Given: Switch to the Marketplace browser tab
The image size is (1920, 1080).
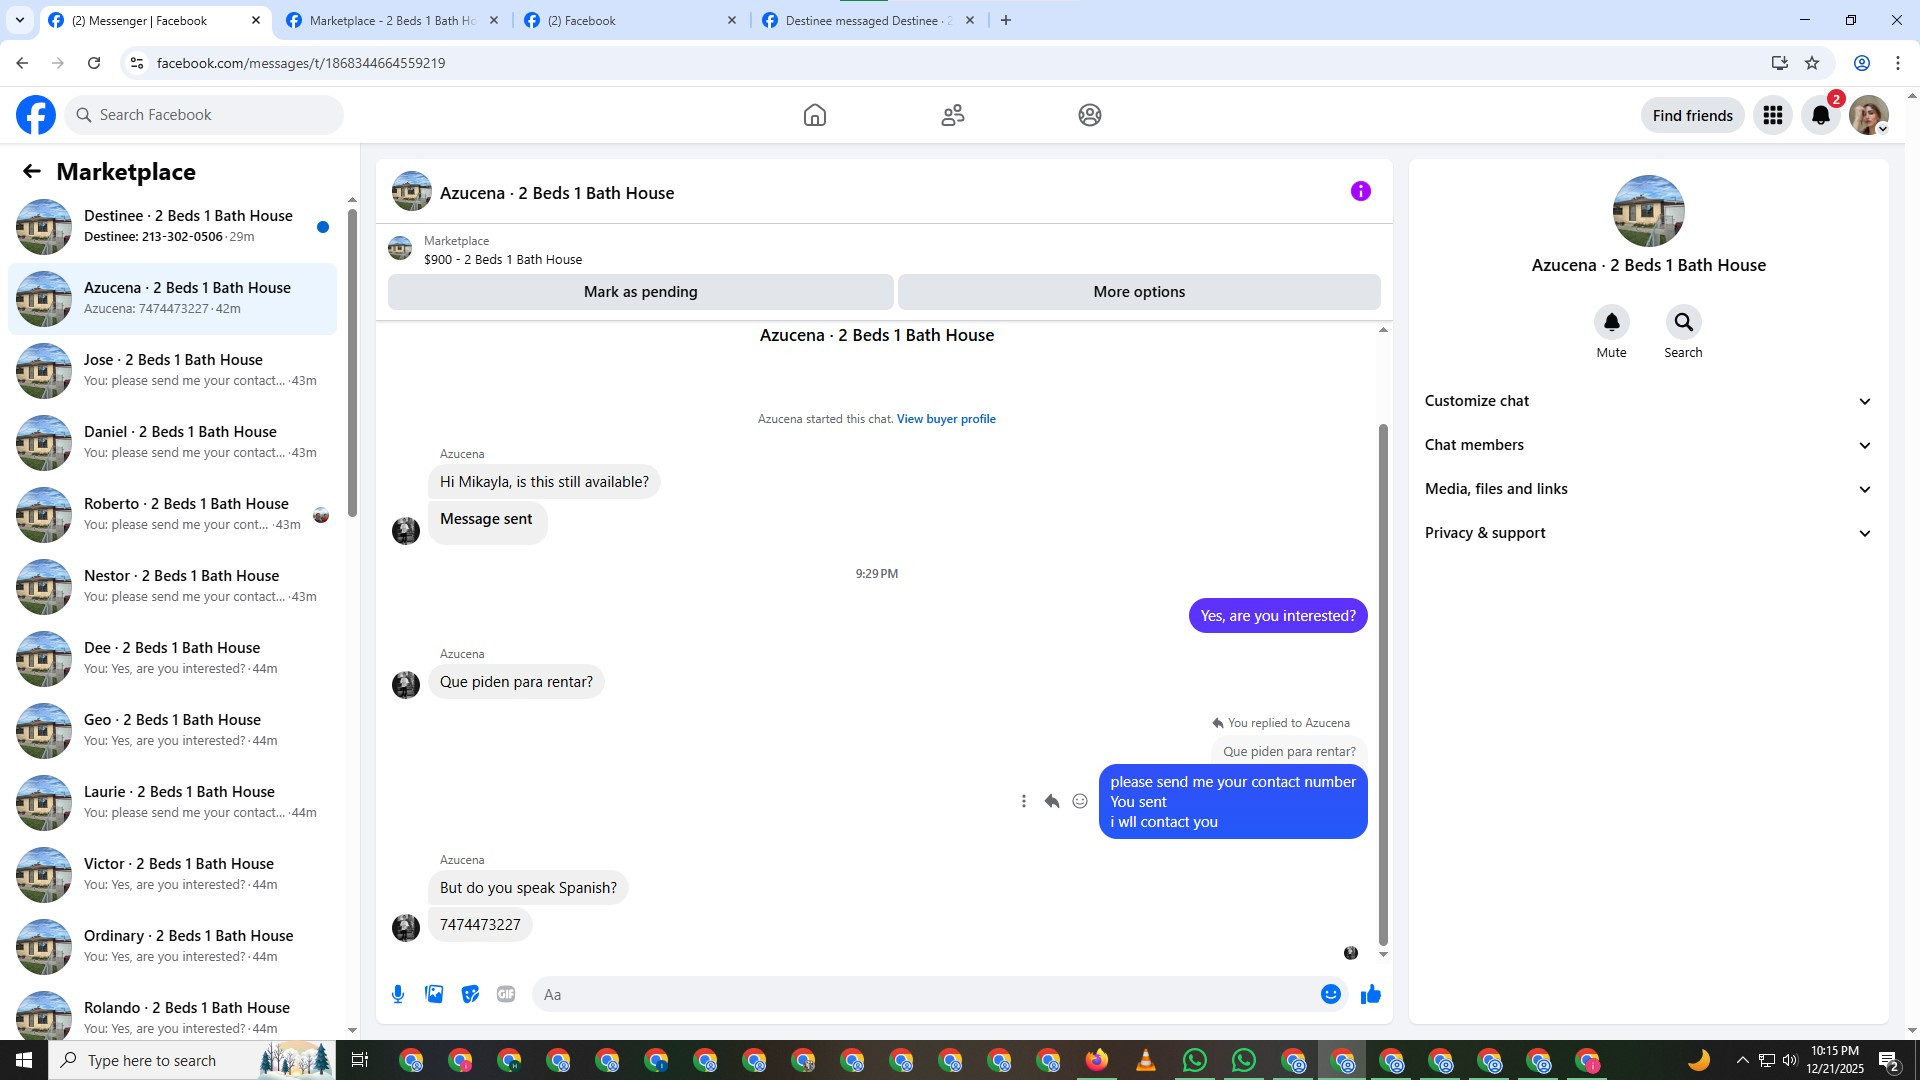Looking at the screenshot, I should click(392, 20).
